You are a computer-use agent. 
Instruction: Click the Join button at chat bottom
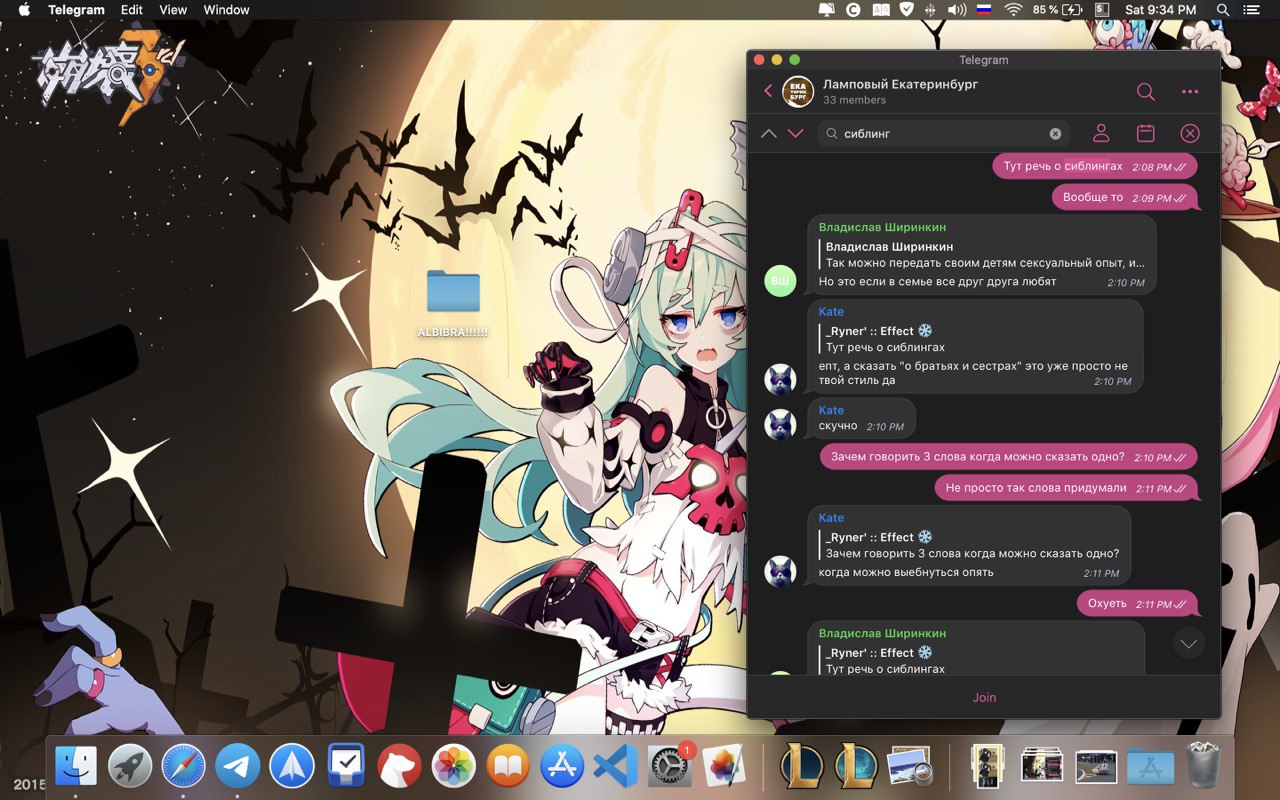tap(984, 697)
